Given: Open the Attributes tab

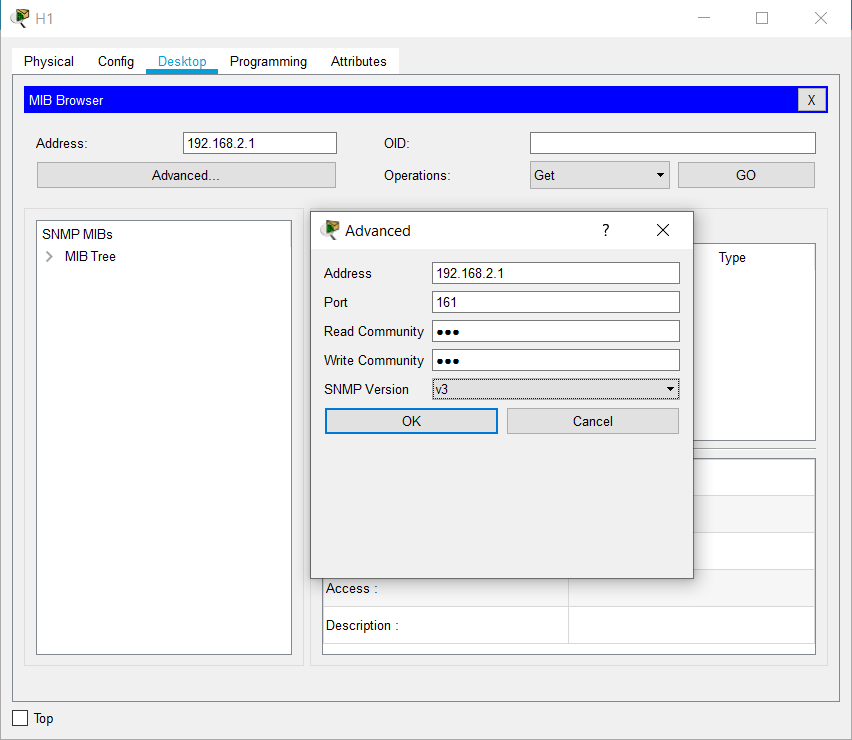Looking at the screenshot, I should 358,61.
